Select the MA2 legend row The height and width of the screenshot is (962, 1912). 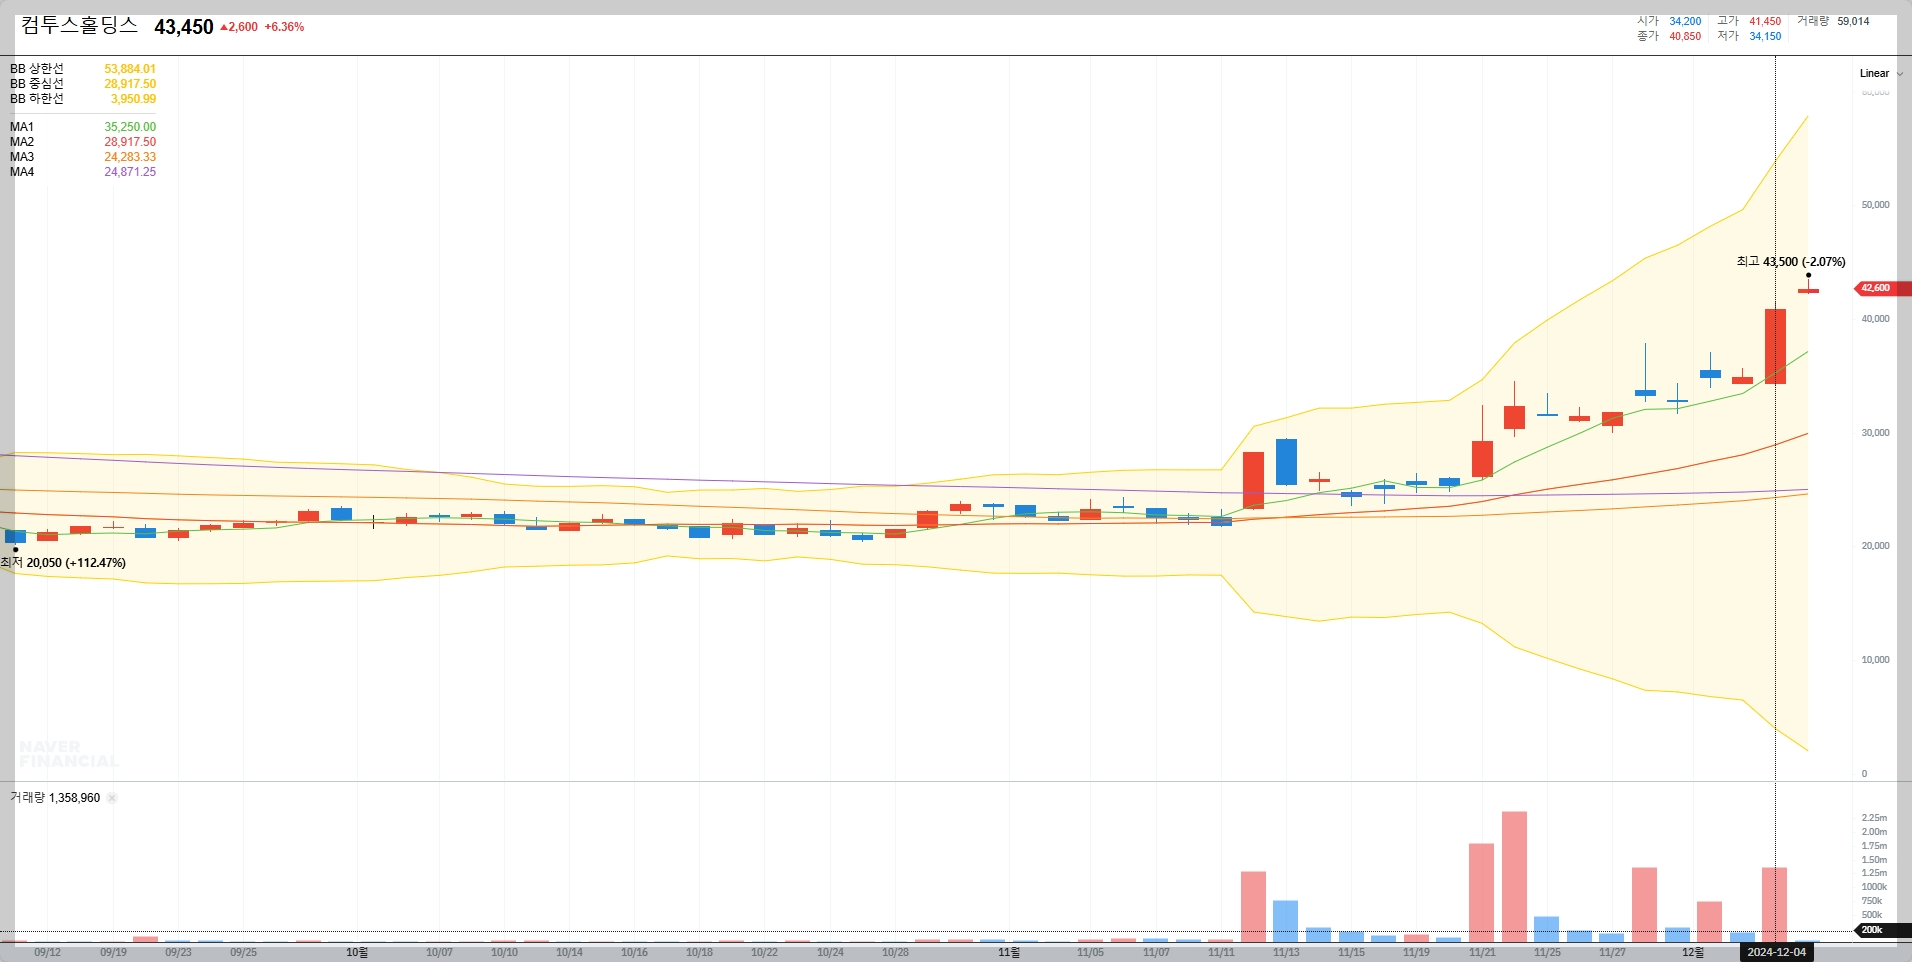pyautogui.click(x=82, y=142)
